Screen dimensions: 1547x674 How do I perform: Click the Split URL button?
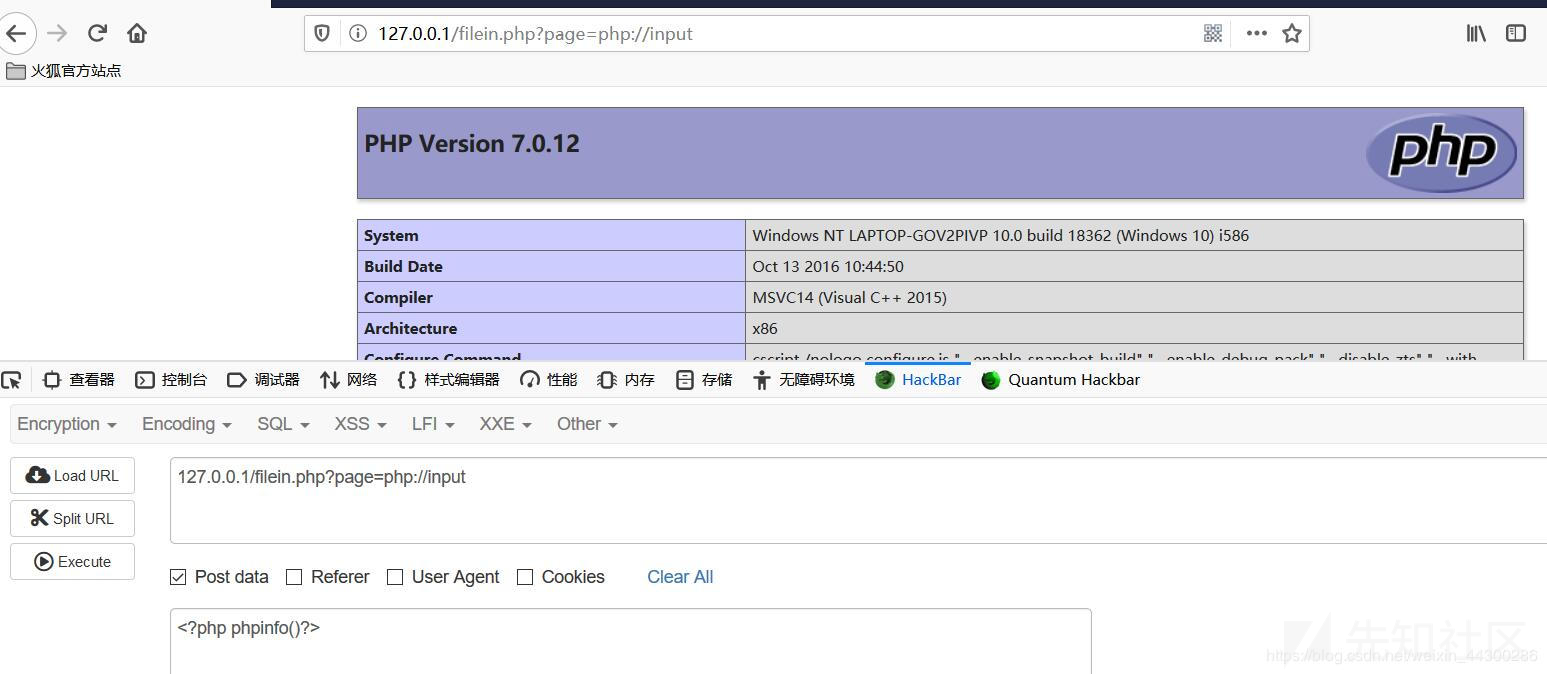tap(72, 519)
